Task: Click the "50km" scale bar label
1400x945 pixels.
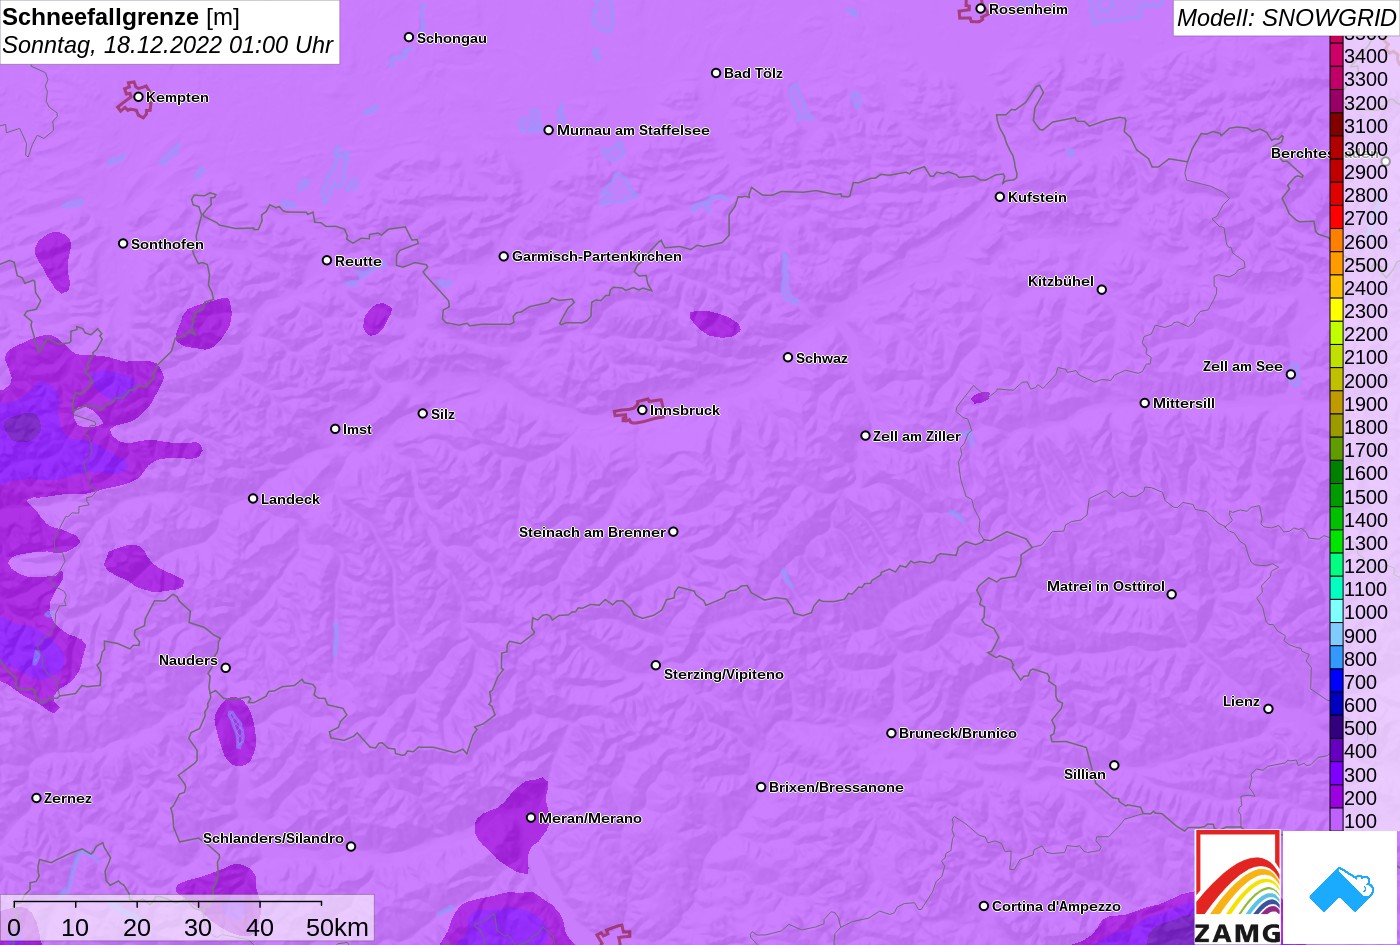Action: [337, 927]
